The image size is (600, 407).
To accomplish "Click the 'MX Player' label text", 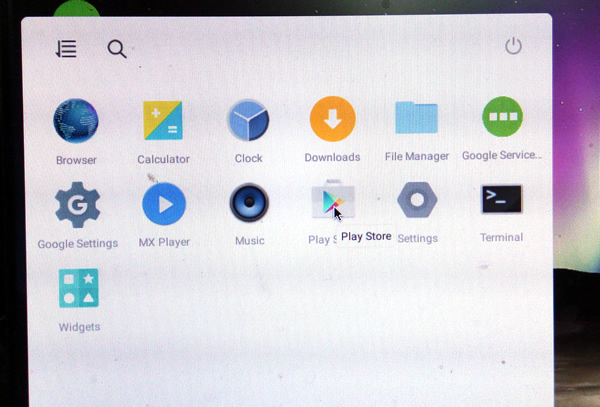I will coord(164,242).
